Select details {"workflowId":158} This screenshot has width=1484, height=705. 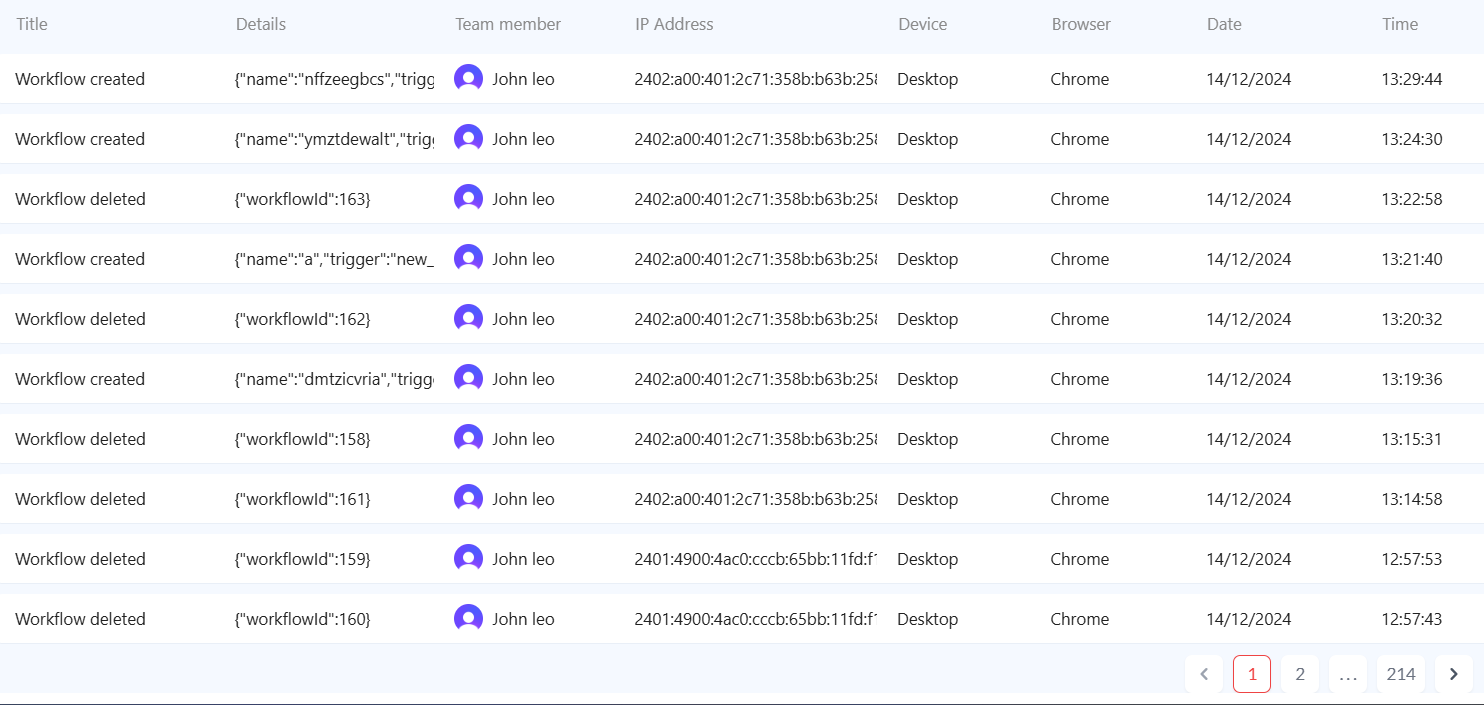(303, 439)
